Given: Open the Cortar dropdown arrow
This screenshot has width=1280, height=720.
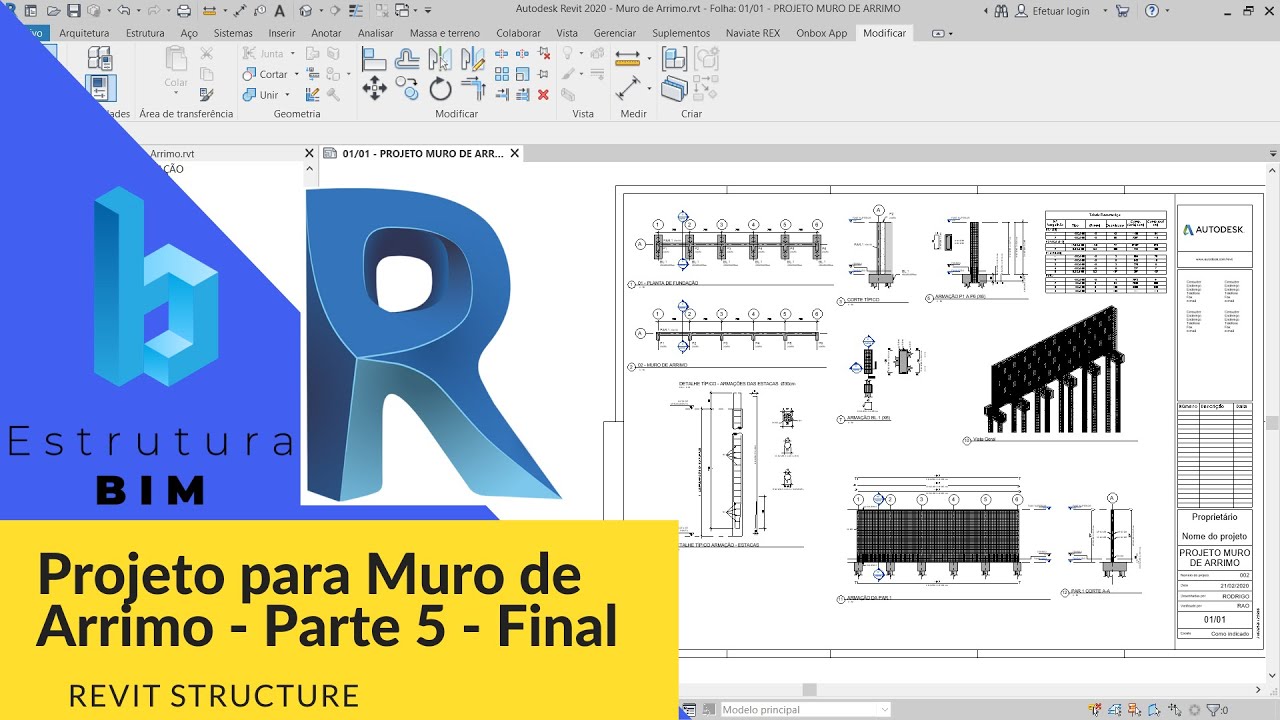Looking at the screenshot, I should (296, 74).
